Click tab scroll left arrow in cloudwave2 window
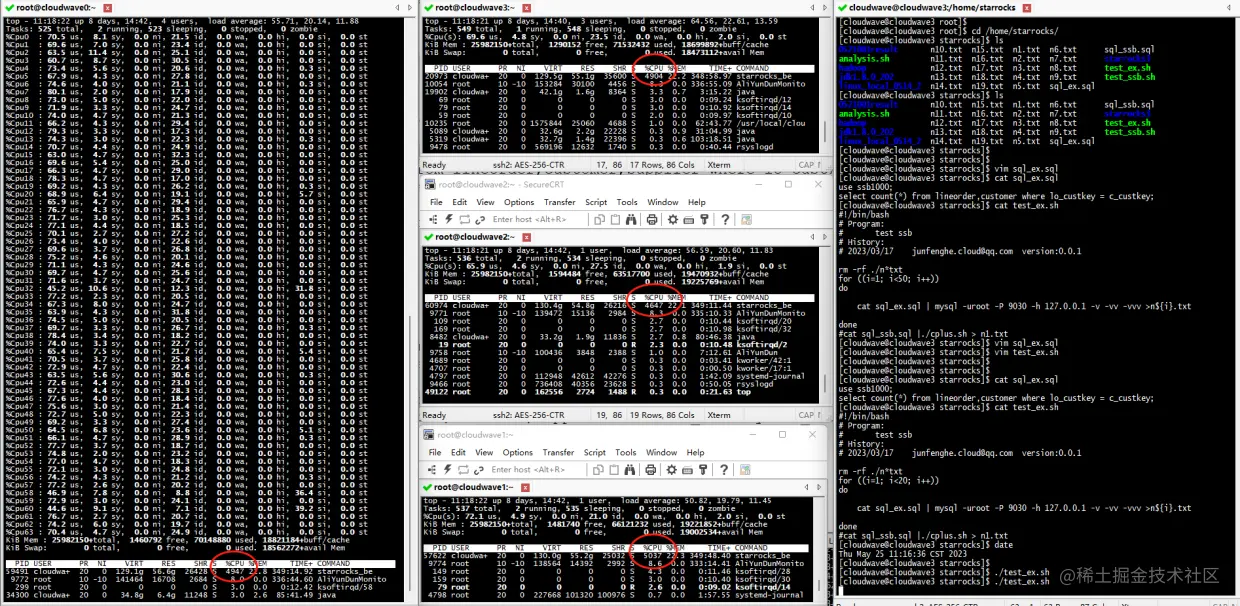This screenshot has width=1240, height=606. coord(812,237)
